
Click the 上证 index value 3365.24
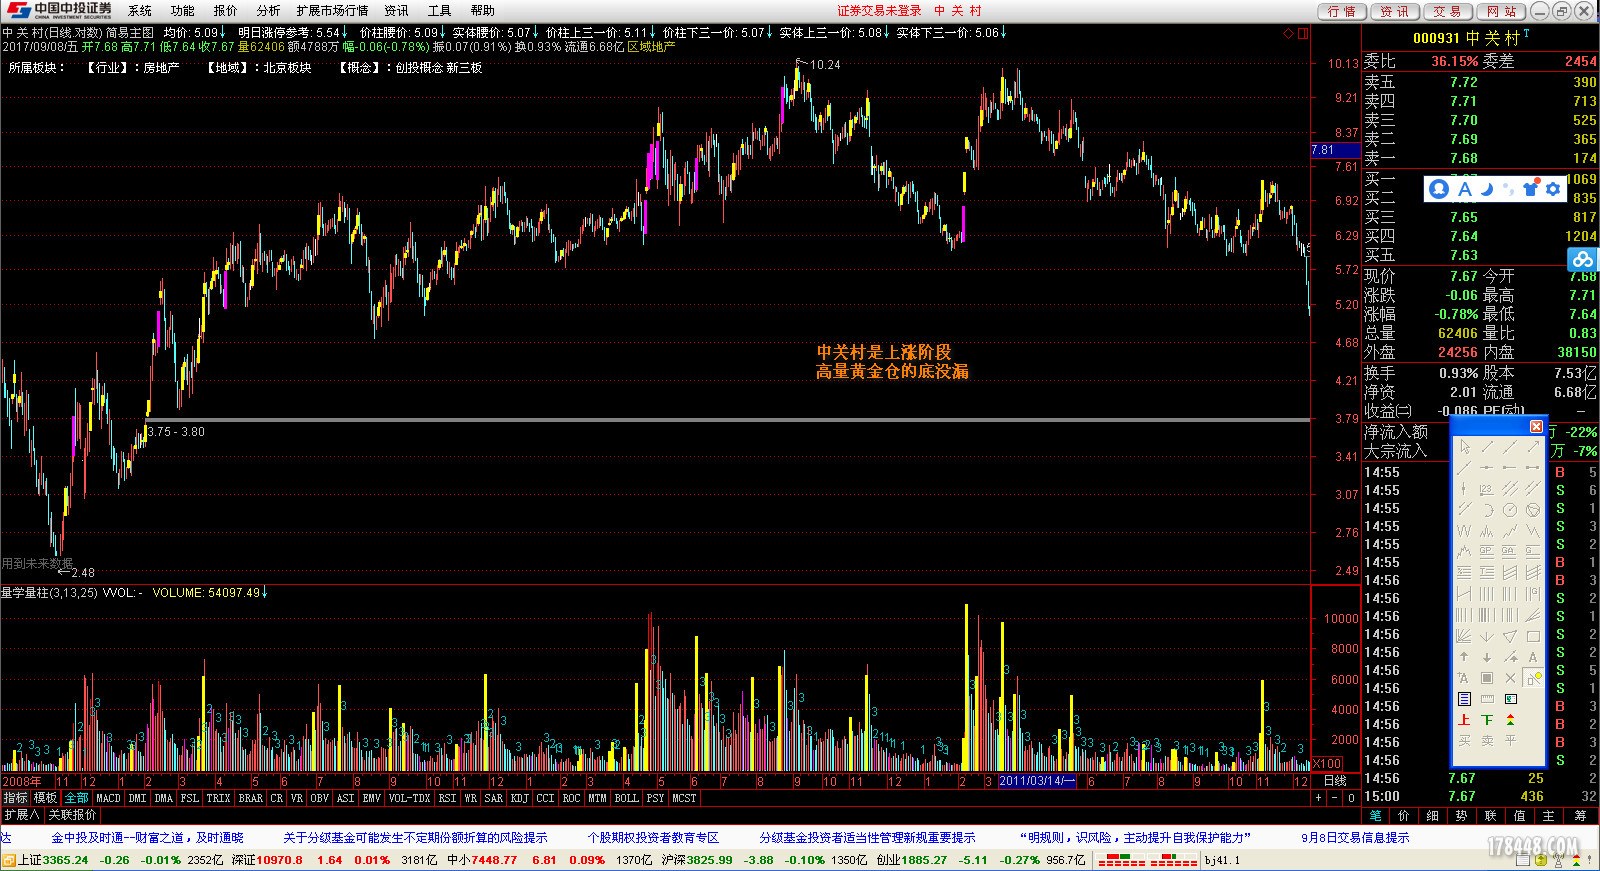[66, 860]
